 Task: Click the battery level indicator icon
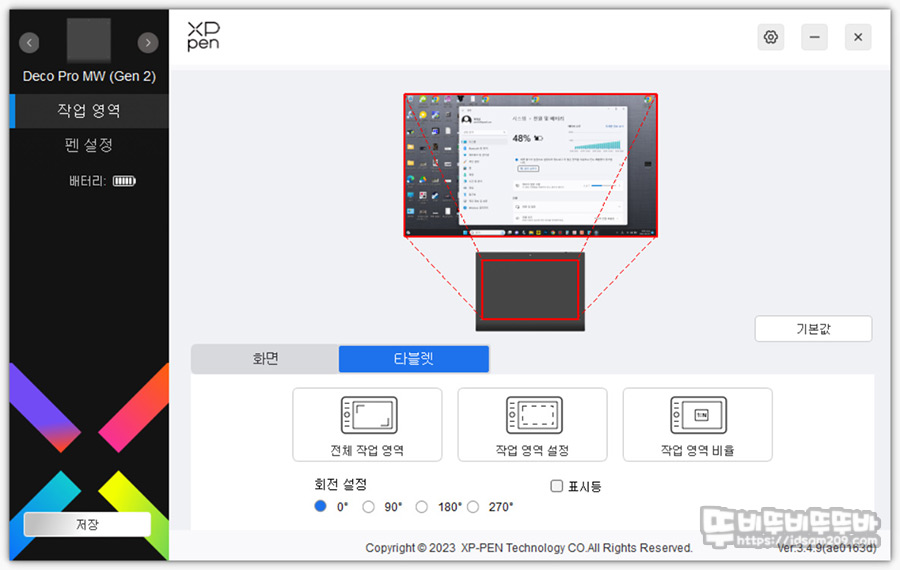coord(124,181)
